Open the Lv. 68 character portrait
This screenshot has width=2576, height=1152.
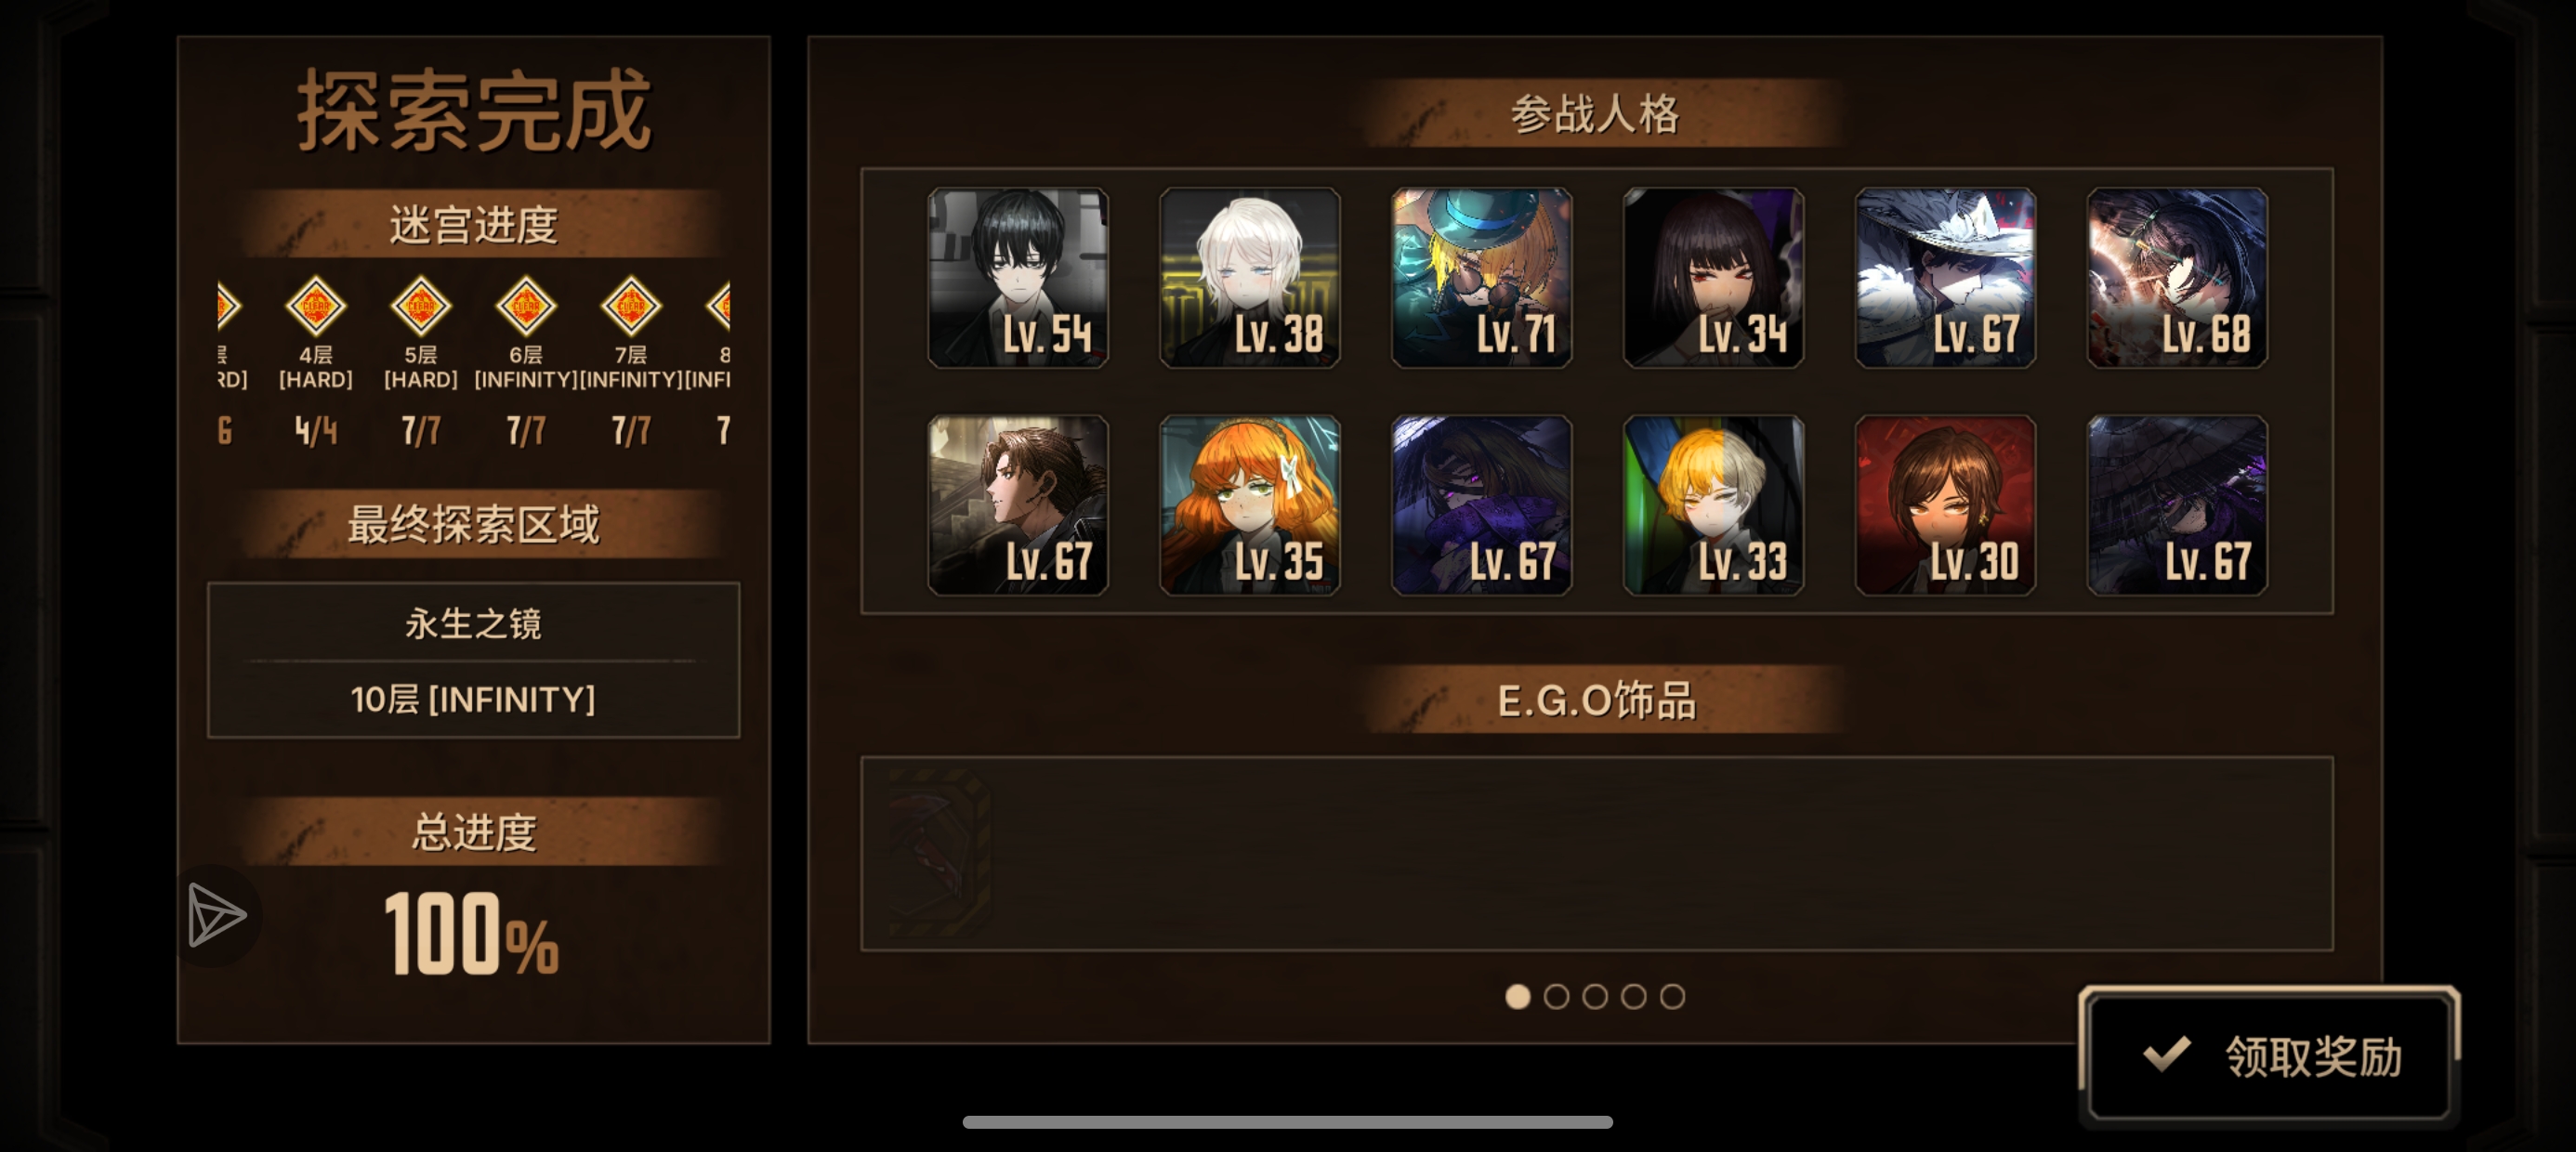[x=2177, y=278]
